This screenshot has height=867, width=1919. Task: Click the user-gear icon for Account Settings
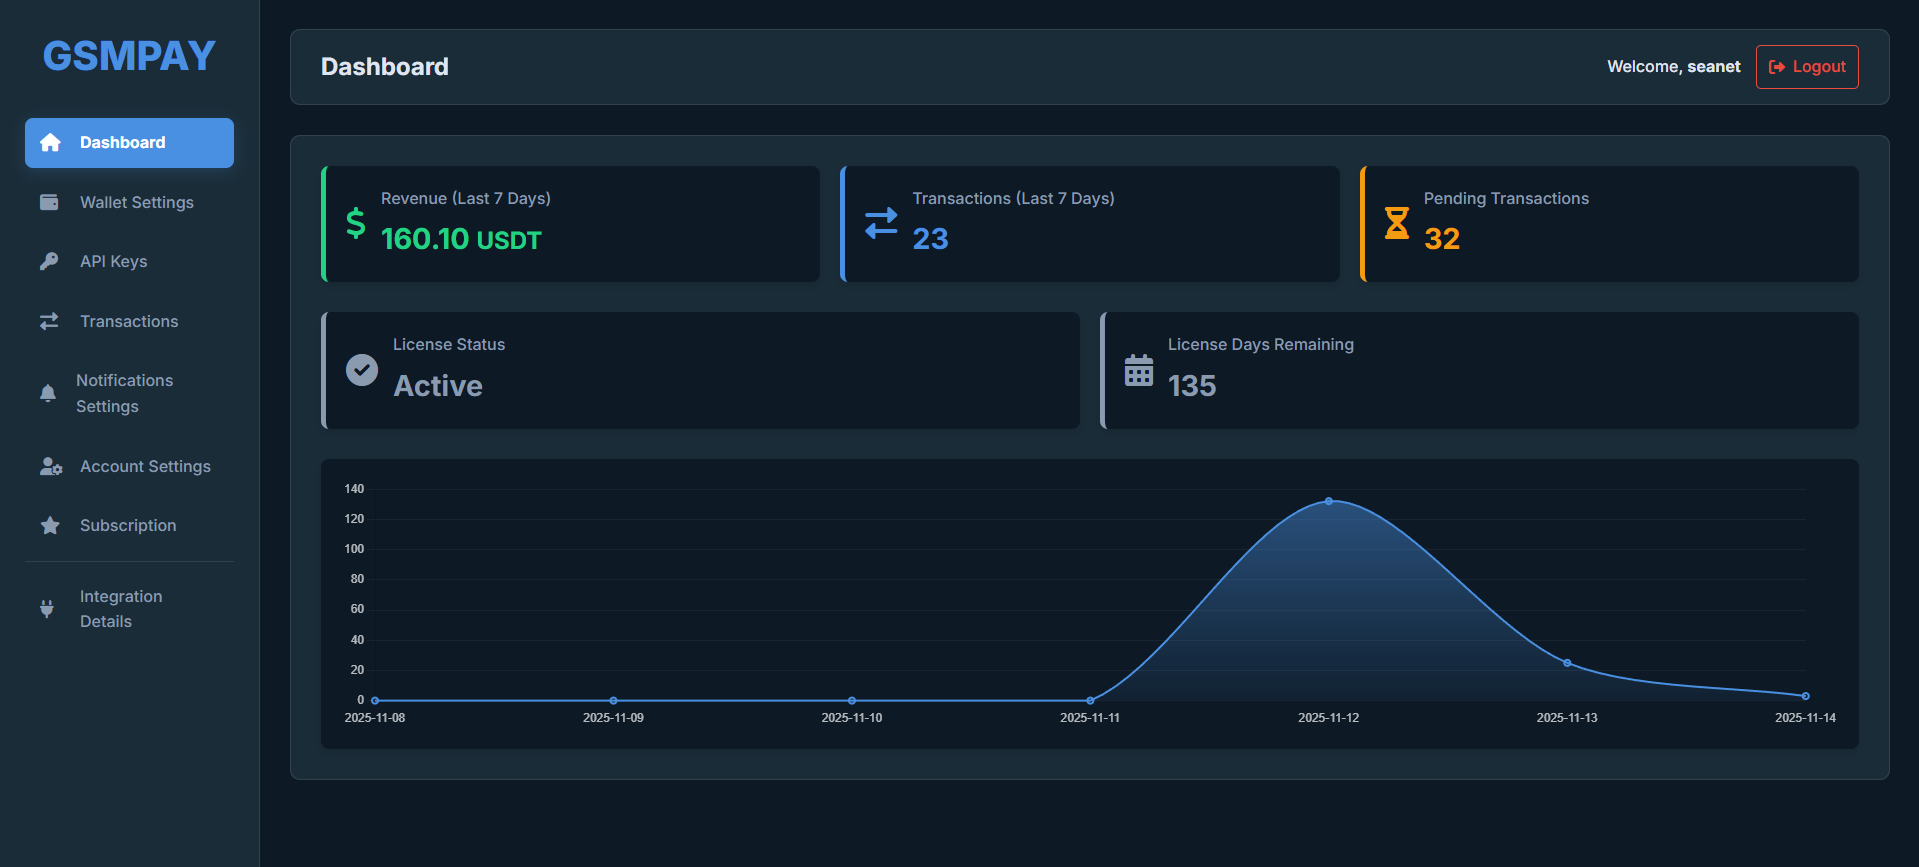50,466
